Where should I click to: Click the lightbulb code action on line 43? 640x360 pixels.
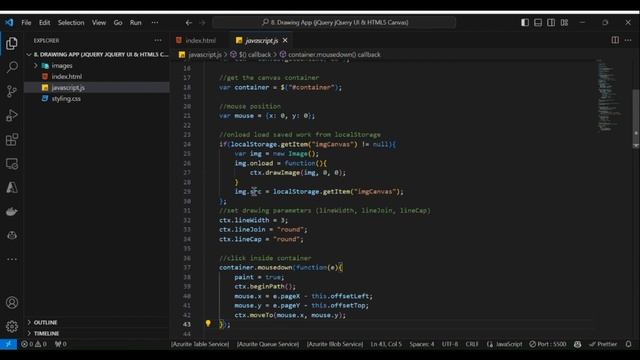point(208,324)
